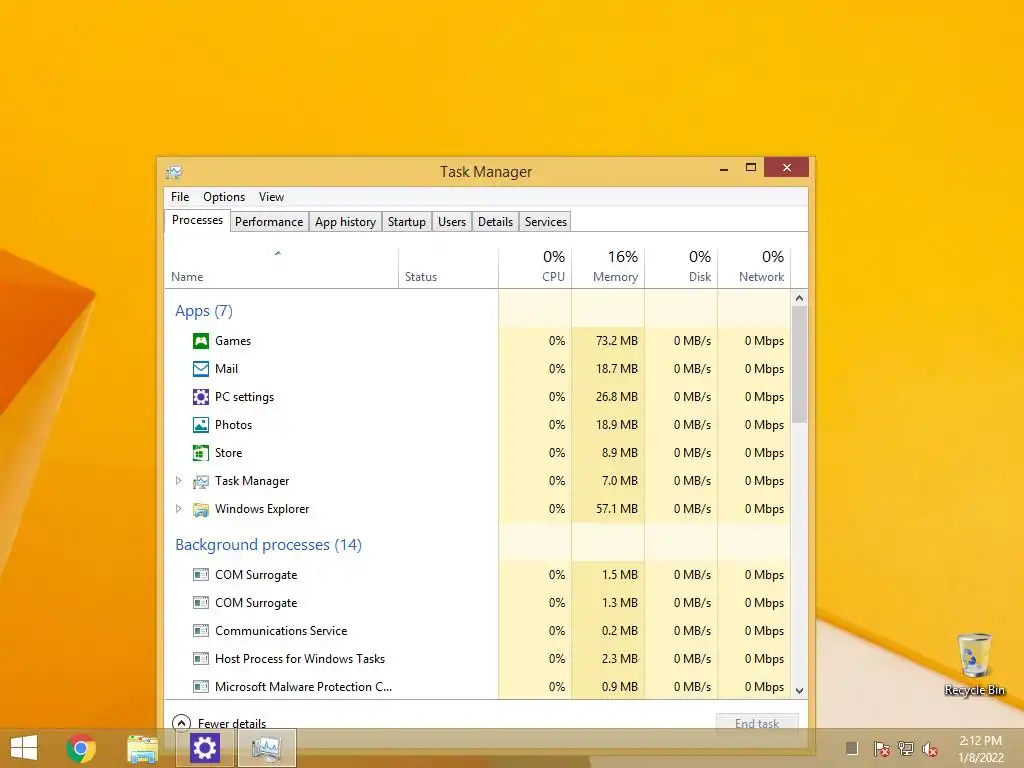Click the 26.8 MB memory value
Screen dimensions: 1024x768
pyautogui.click(x=616, y=397)
